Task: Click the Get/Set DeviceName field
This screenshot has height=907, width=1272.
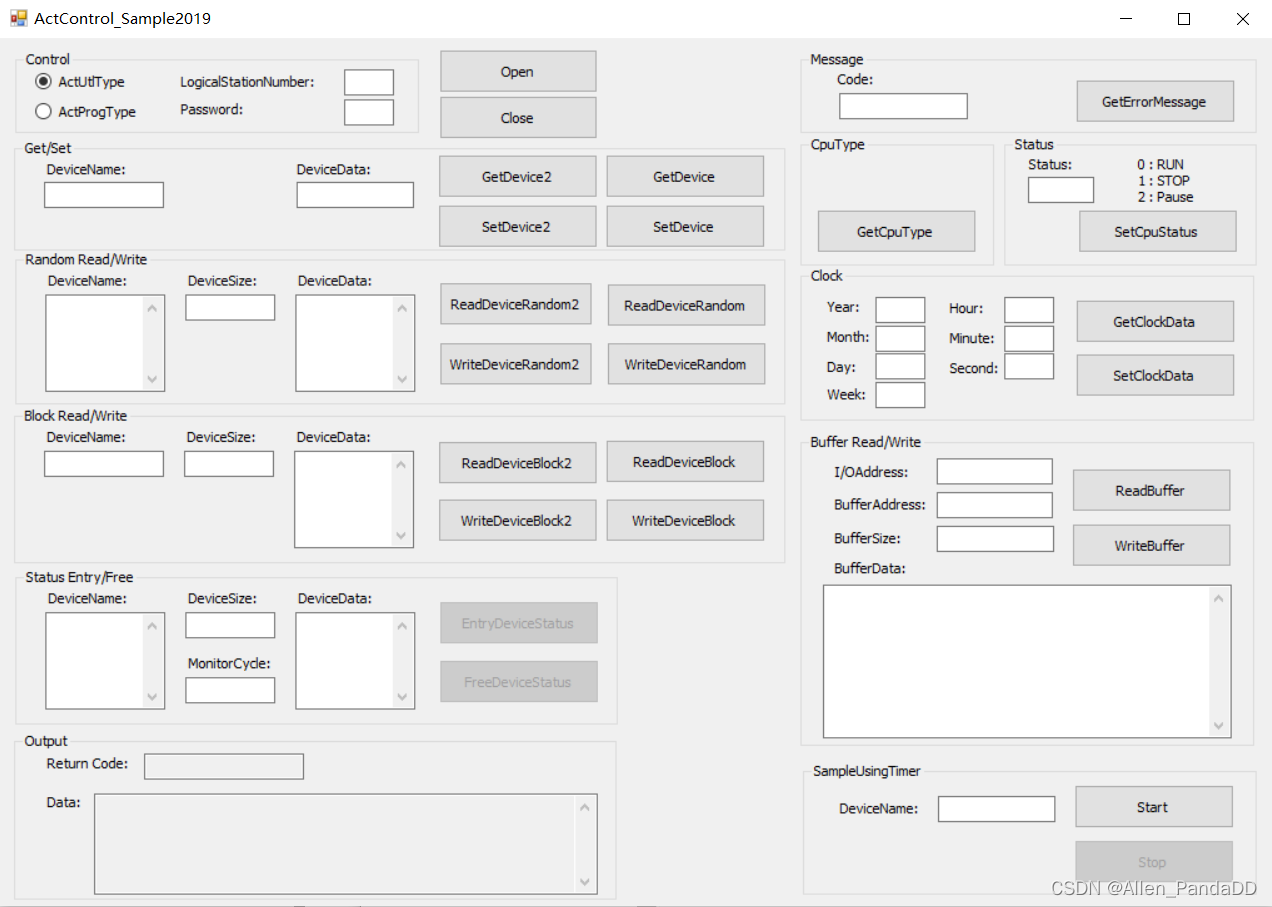Action: [x=104, y=195]
